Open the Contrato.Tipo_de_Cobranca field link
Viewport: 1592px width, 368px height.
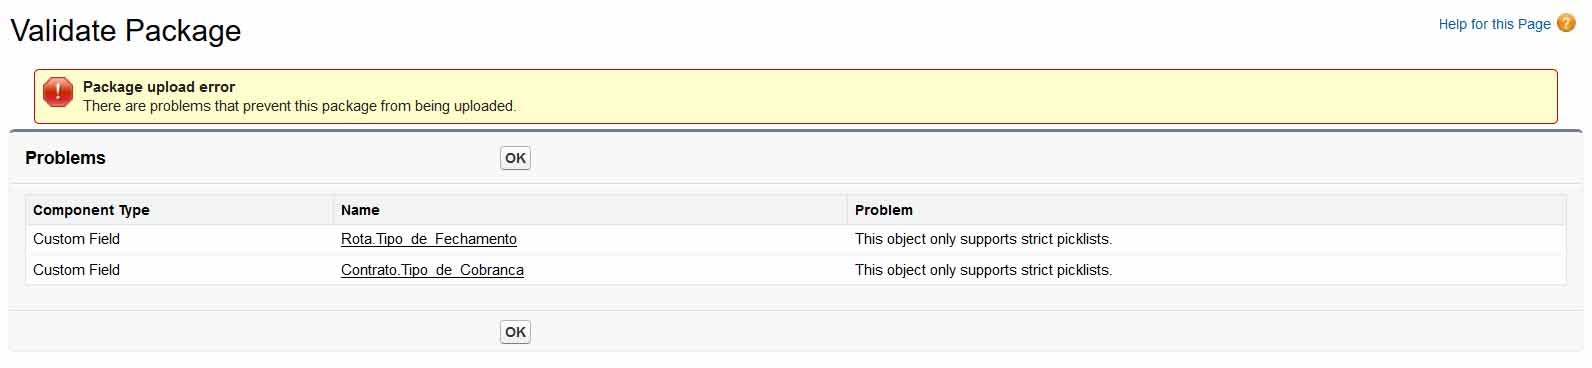coord(432,270)
